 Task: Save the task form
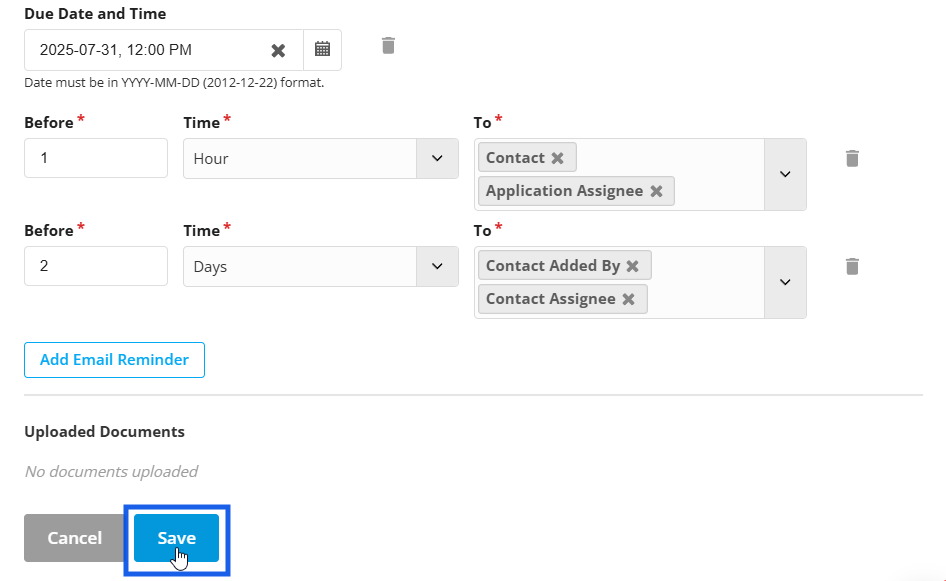[176, 538]
